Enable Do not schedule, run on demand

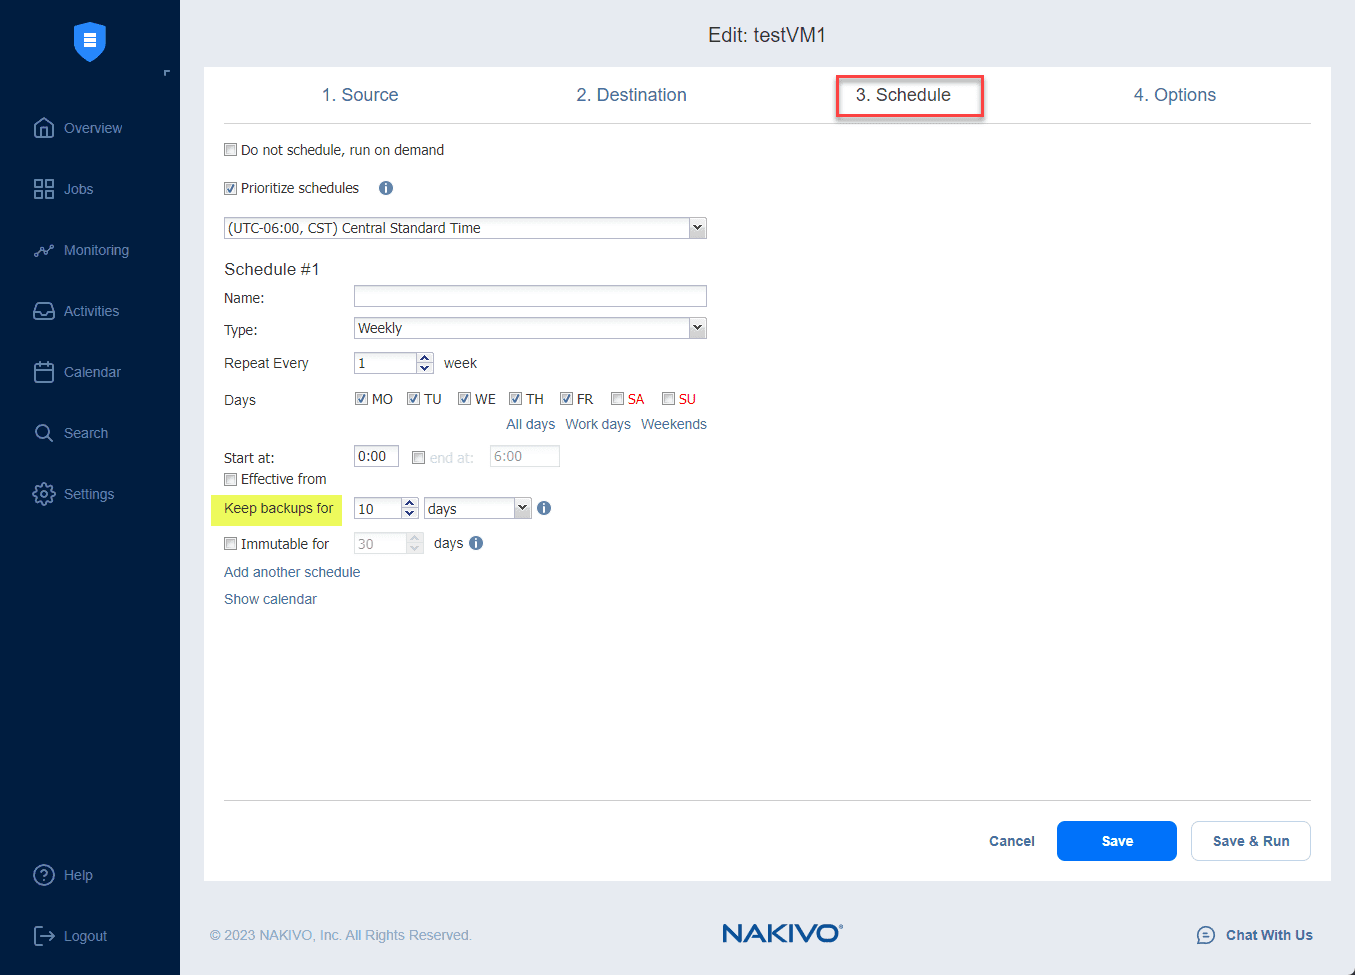click(x=231, y=150)
